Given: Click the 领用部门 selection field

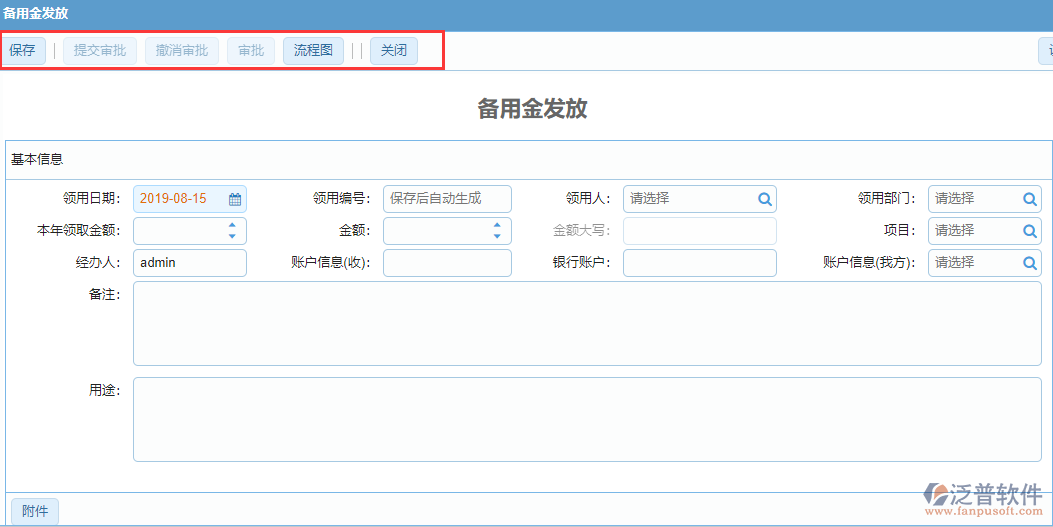Looking at the screenshot, I should click(x=985, y=199).
